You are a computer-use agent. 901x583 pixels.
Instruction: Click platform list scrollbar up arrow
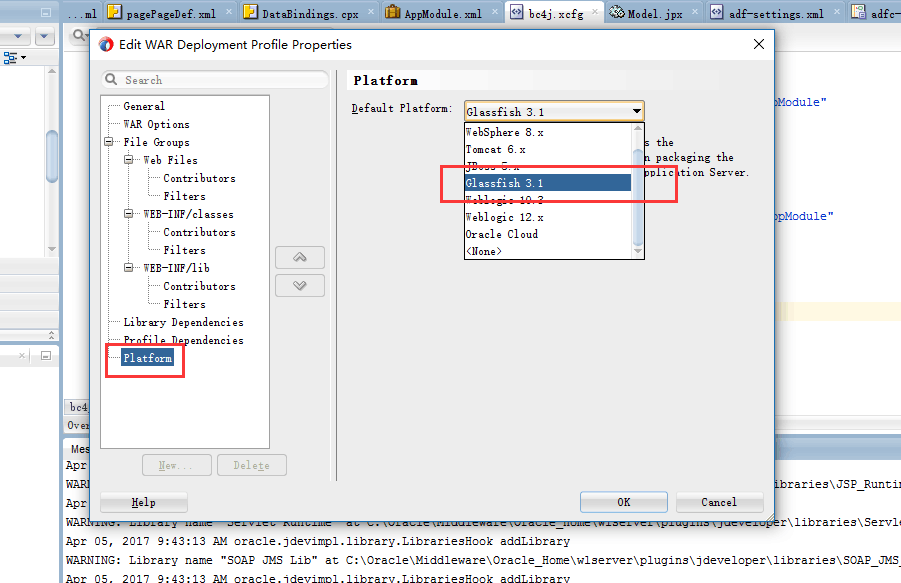tap(638, 129)
